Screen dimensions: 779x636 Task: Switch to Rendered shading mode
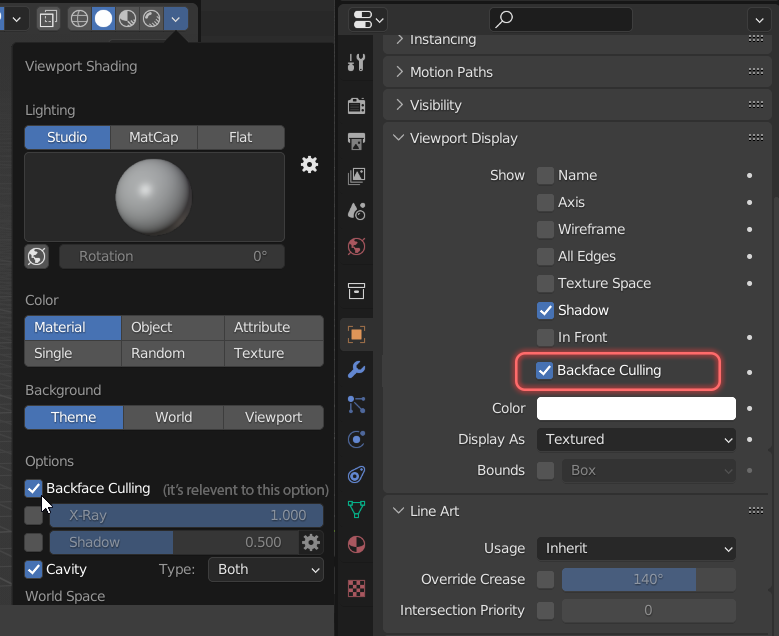point(152,19)
